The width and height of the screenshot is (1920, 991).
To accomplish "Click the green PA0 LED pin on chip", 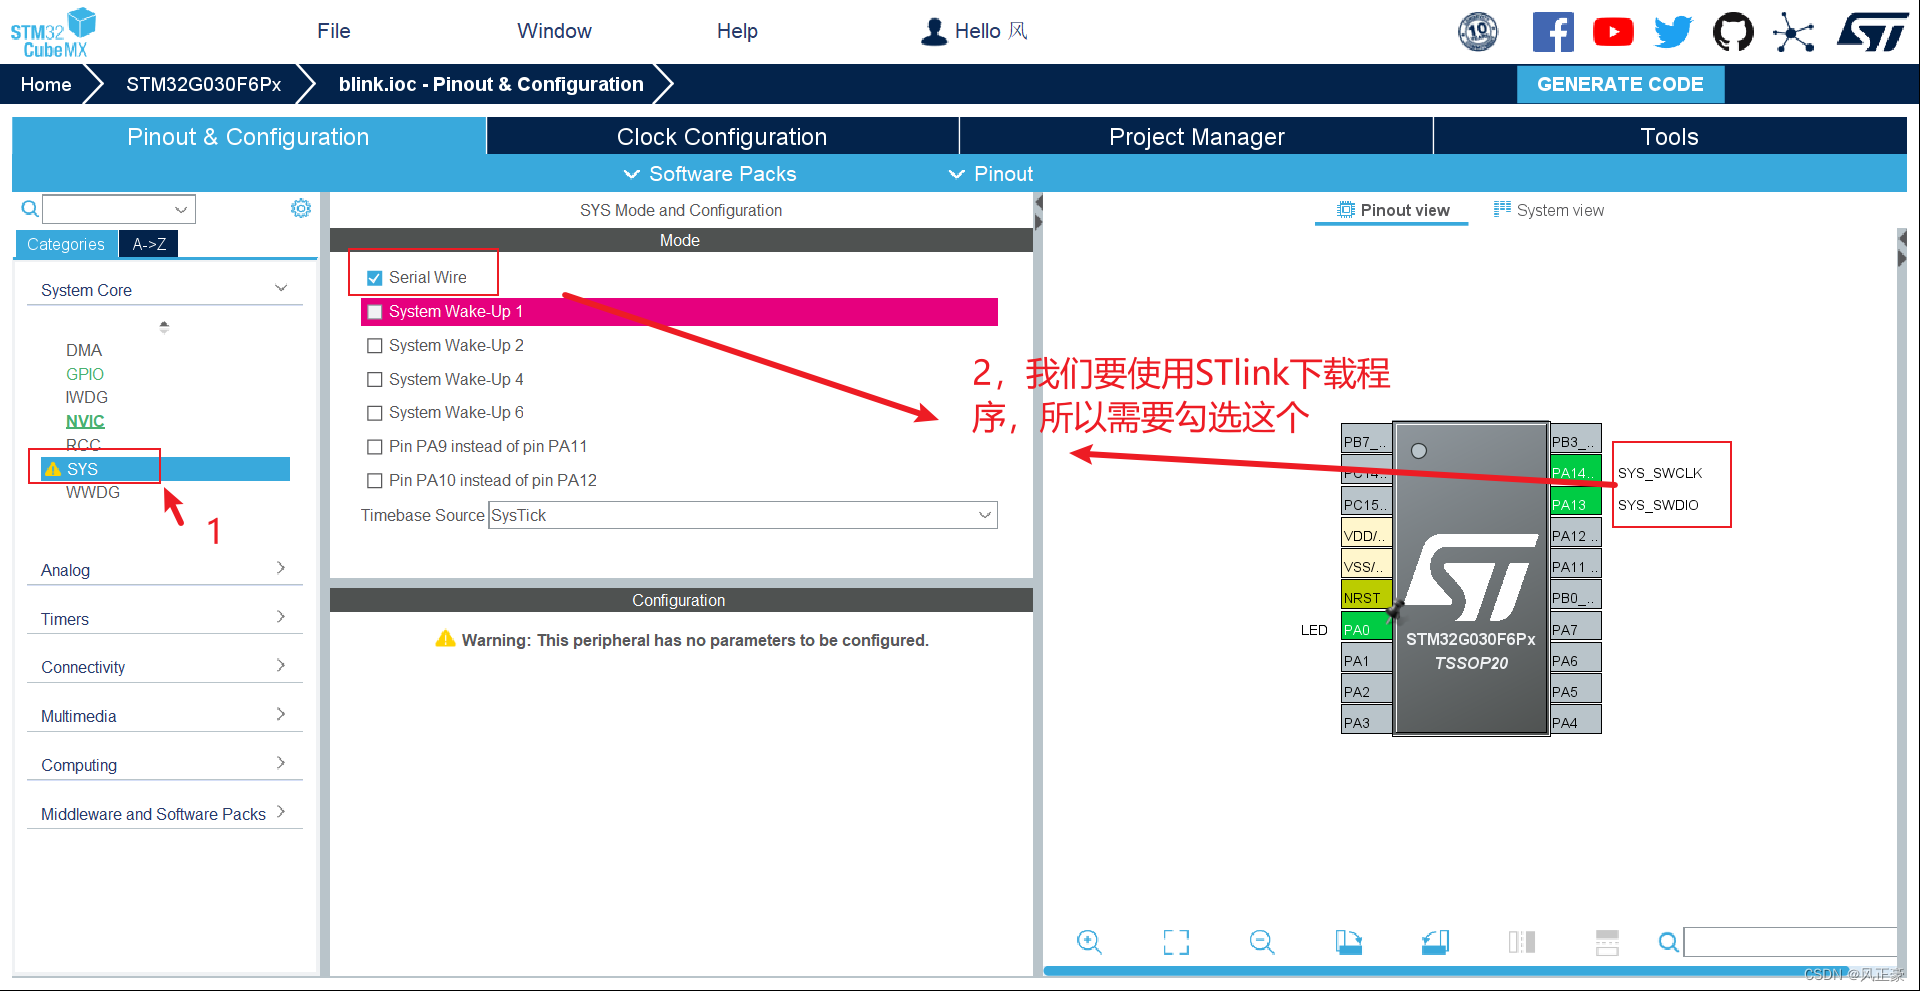I will (1366, 629).
